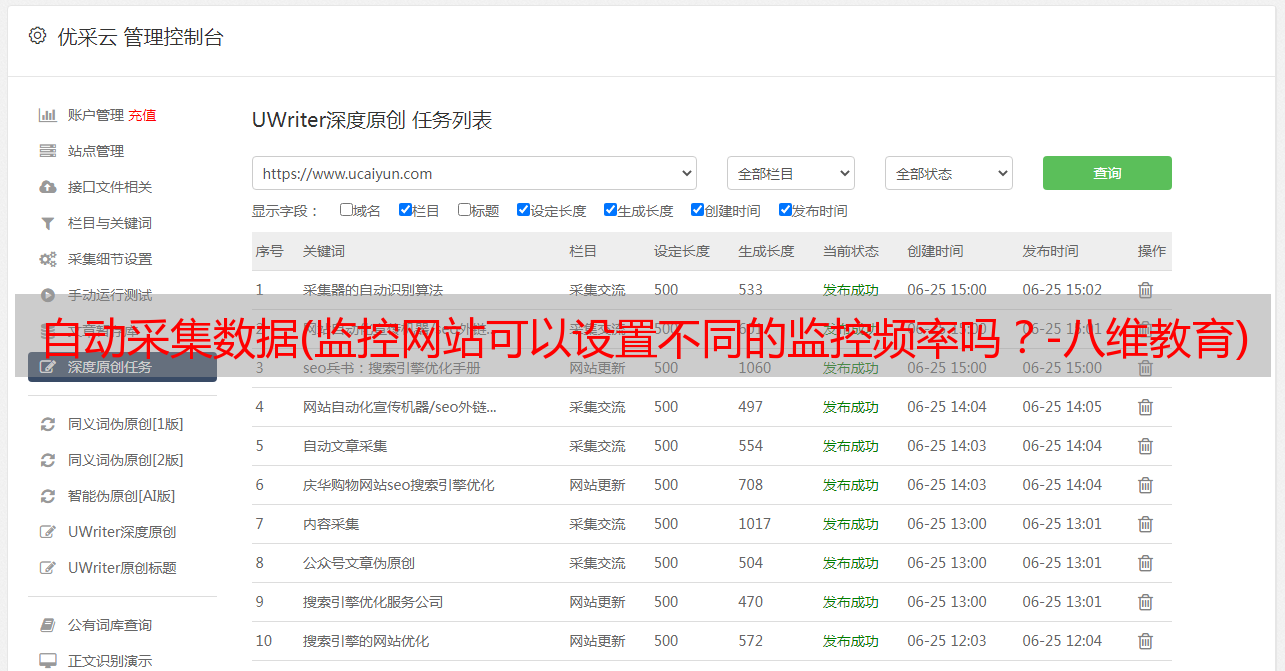The width and height of the screenshot is (1285, 671).
Task: Open 正文识别演示 in the sidebar
Action: (x=110, y=661)
